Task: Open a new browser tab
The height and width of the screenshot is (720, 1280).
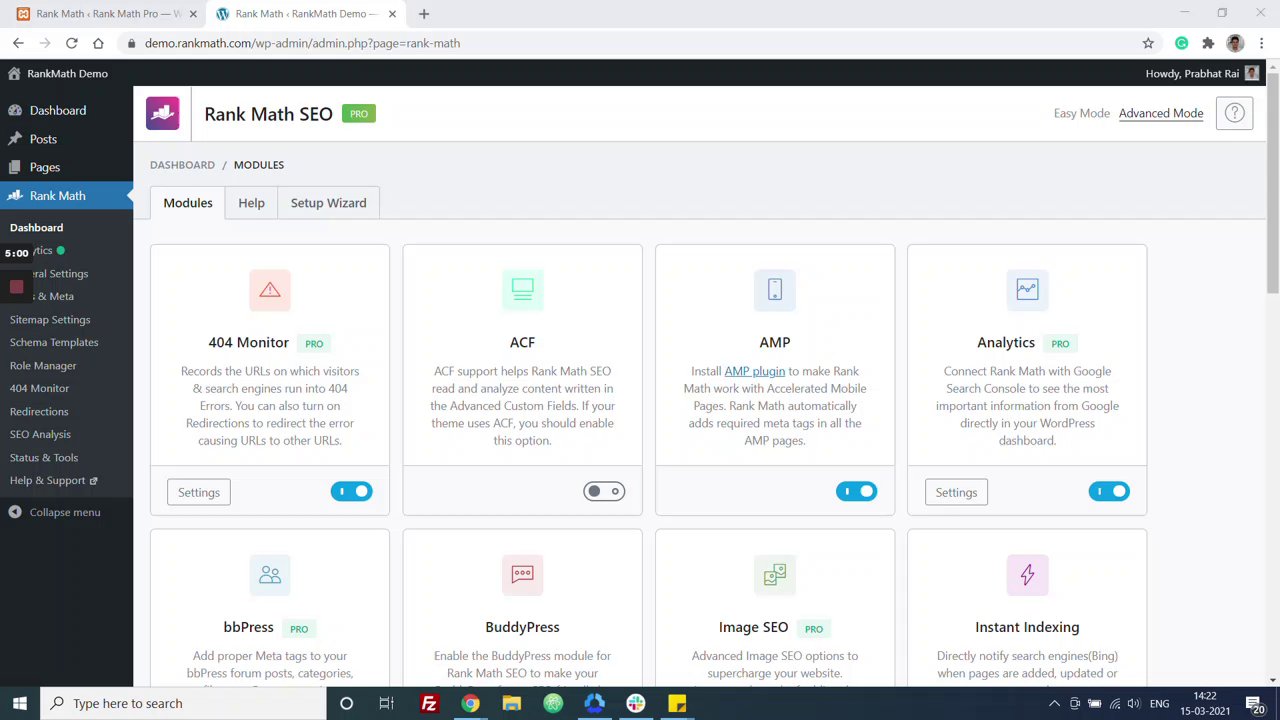Action: coord(424,14)
